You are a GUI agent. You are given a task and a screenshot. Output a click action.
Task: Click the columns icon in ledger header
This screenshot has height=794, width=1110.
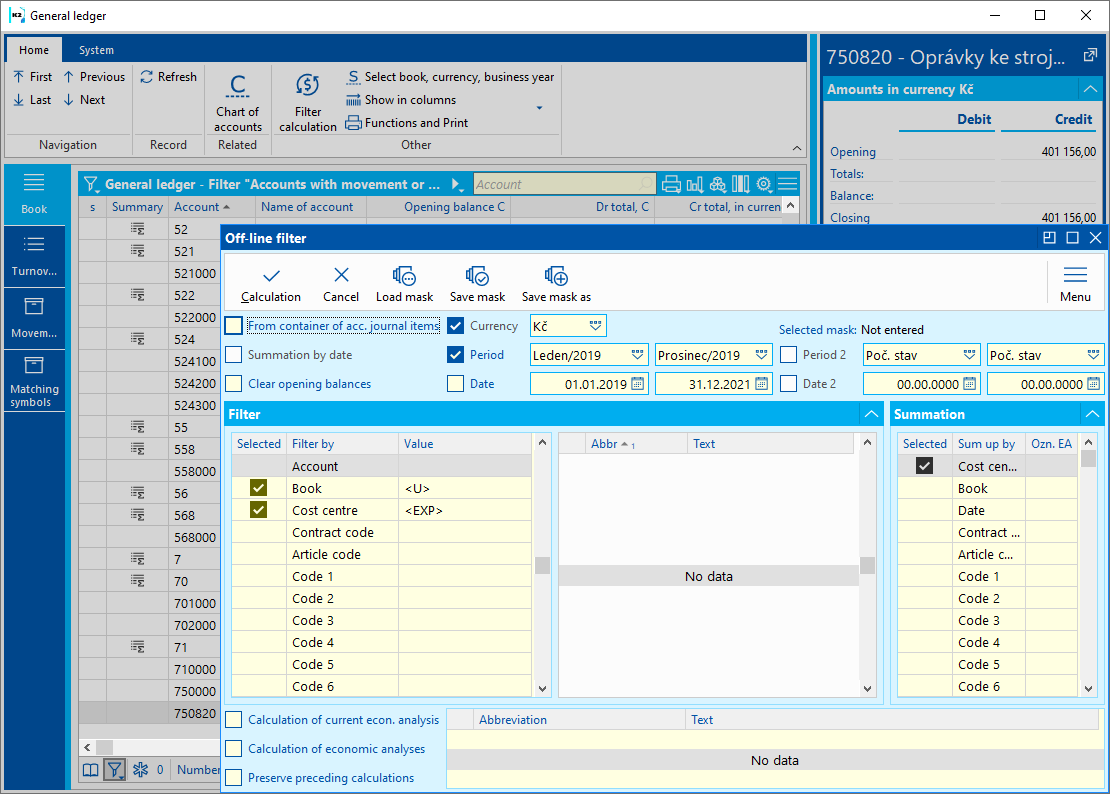(740, 185)
